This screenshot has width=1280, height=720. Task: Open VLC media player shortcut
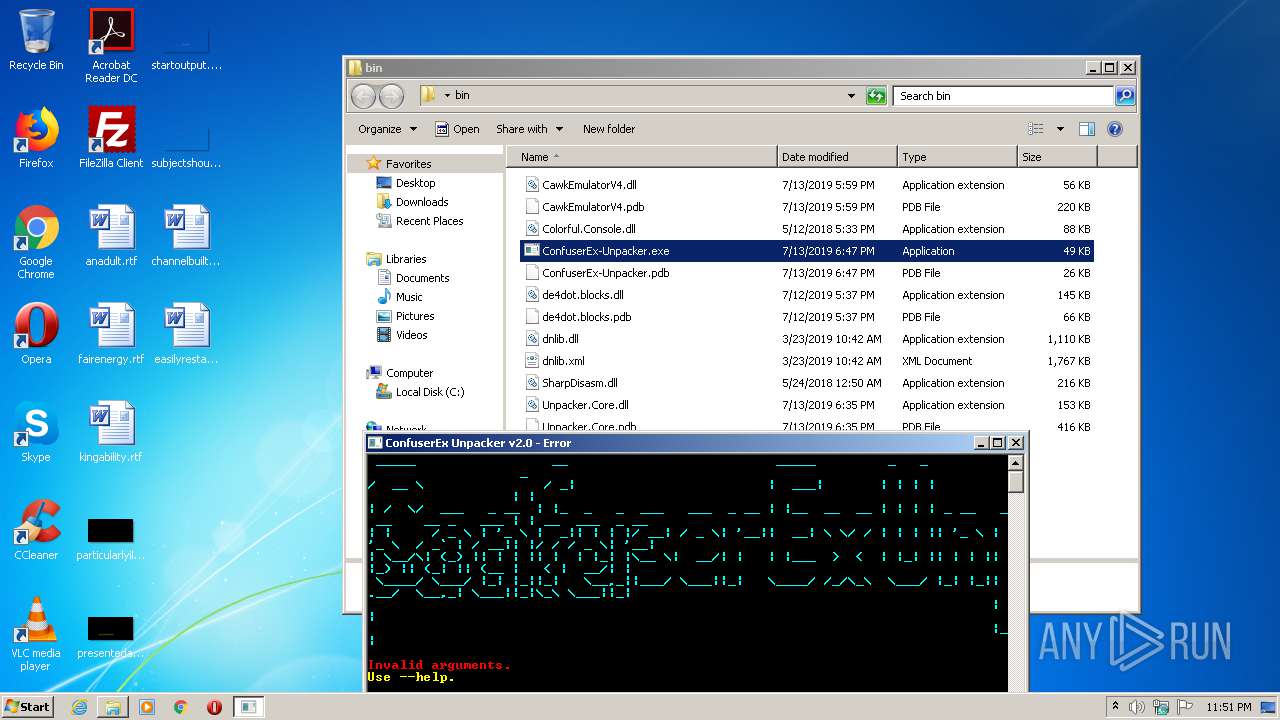click(36, 635)
